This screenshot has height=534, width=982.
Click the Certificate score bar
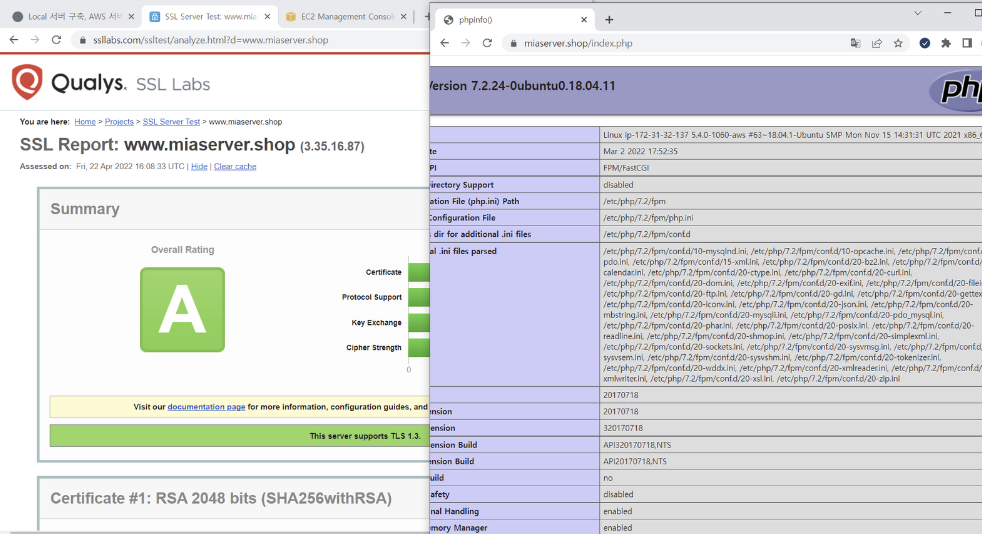click(419, 272)
